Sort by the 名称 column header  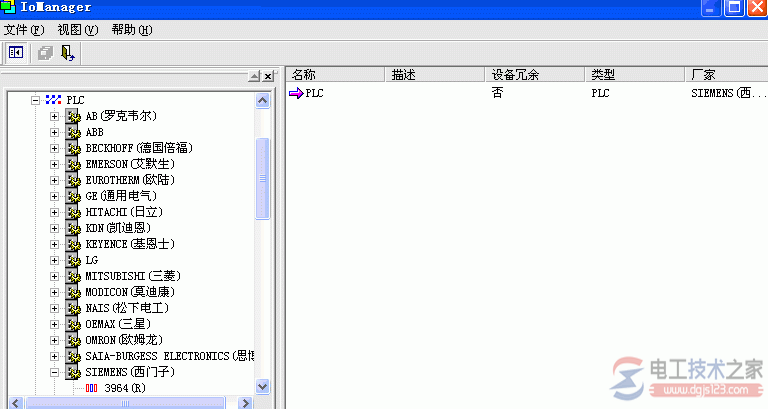336,74
